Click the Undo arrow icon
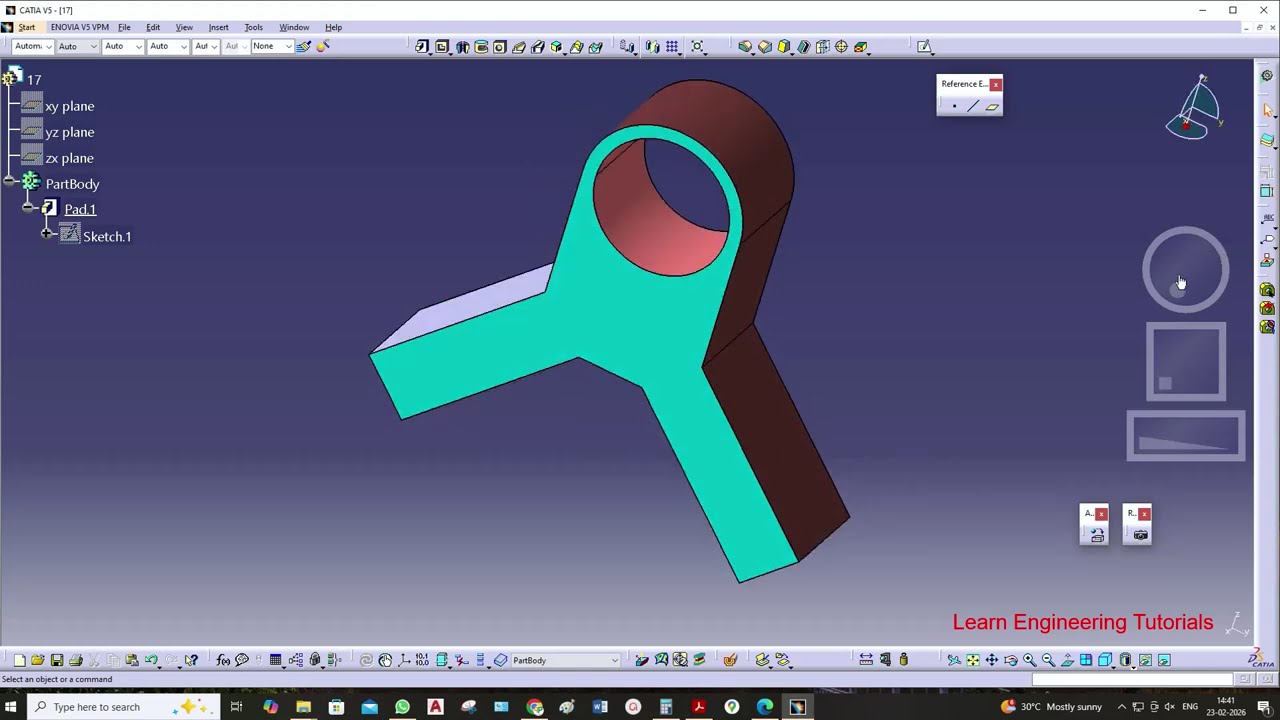Screen dimensions: 1280x720 pyautogui.click(x=151, y=660)
